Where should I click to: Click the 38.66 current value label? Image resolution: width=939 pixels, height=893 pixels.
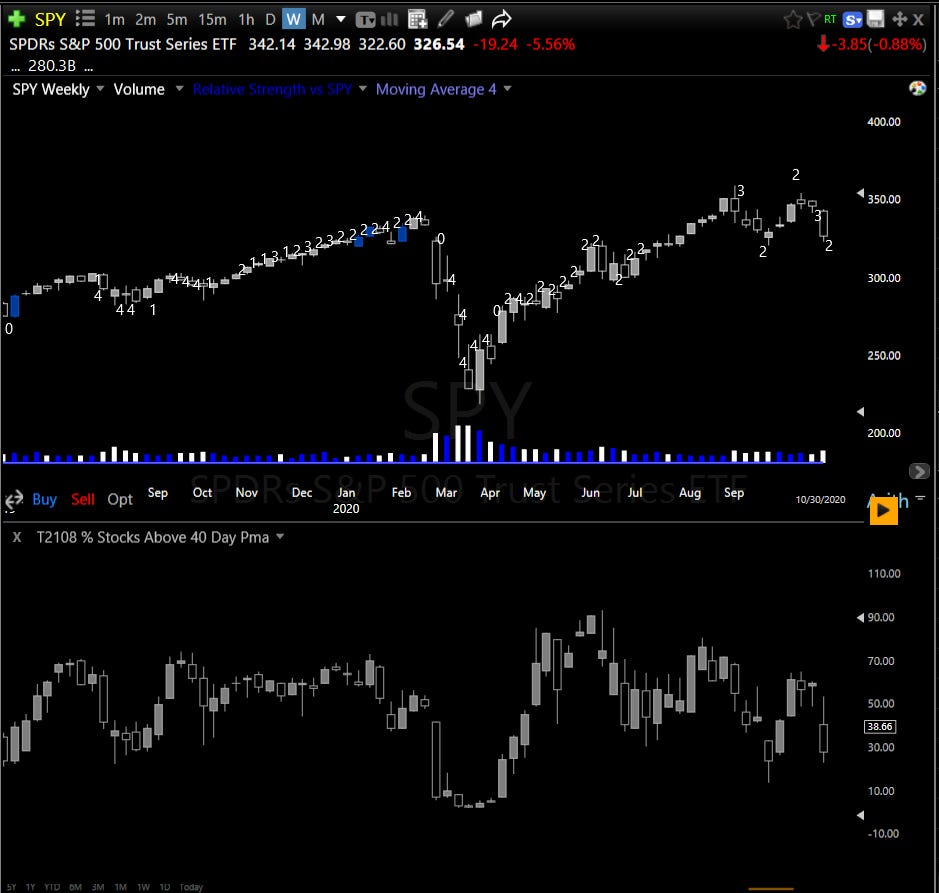click(x=880, y=726)
